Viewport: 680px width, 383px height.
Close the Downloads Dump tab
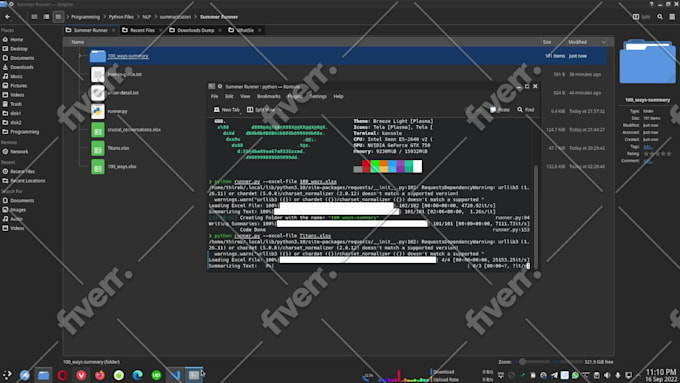coord(219,30)
